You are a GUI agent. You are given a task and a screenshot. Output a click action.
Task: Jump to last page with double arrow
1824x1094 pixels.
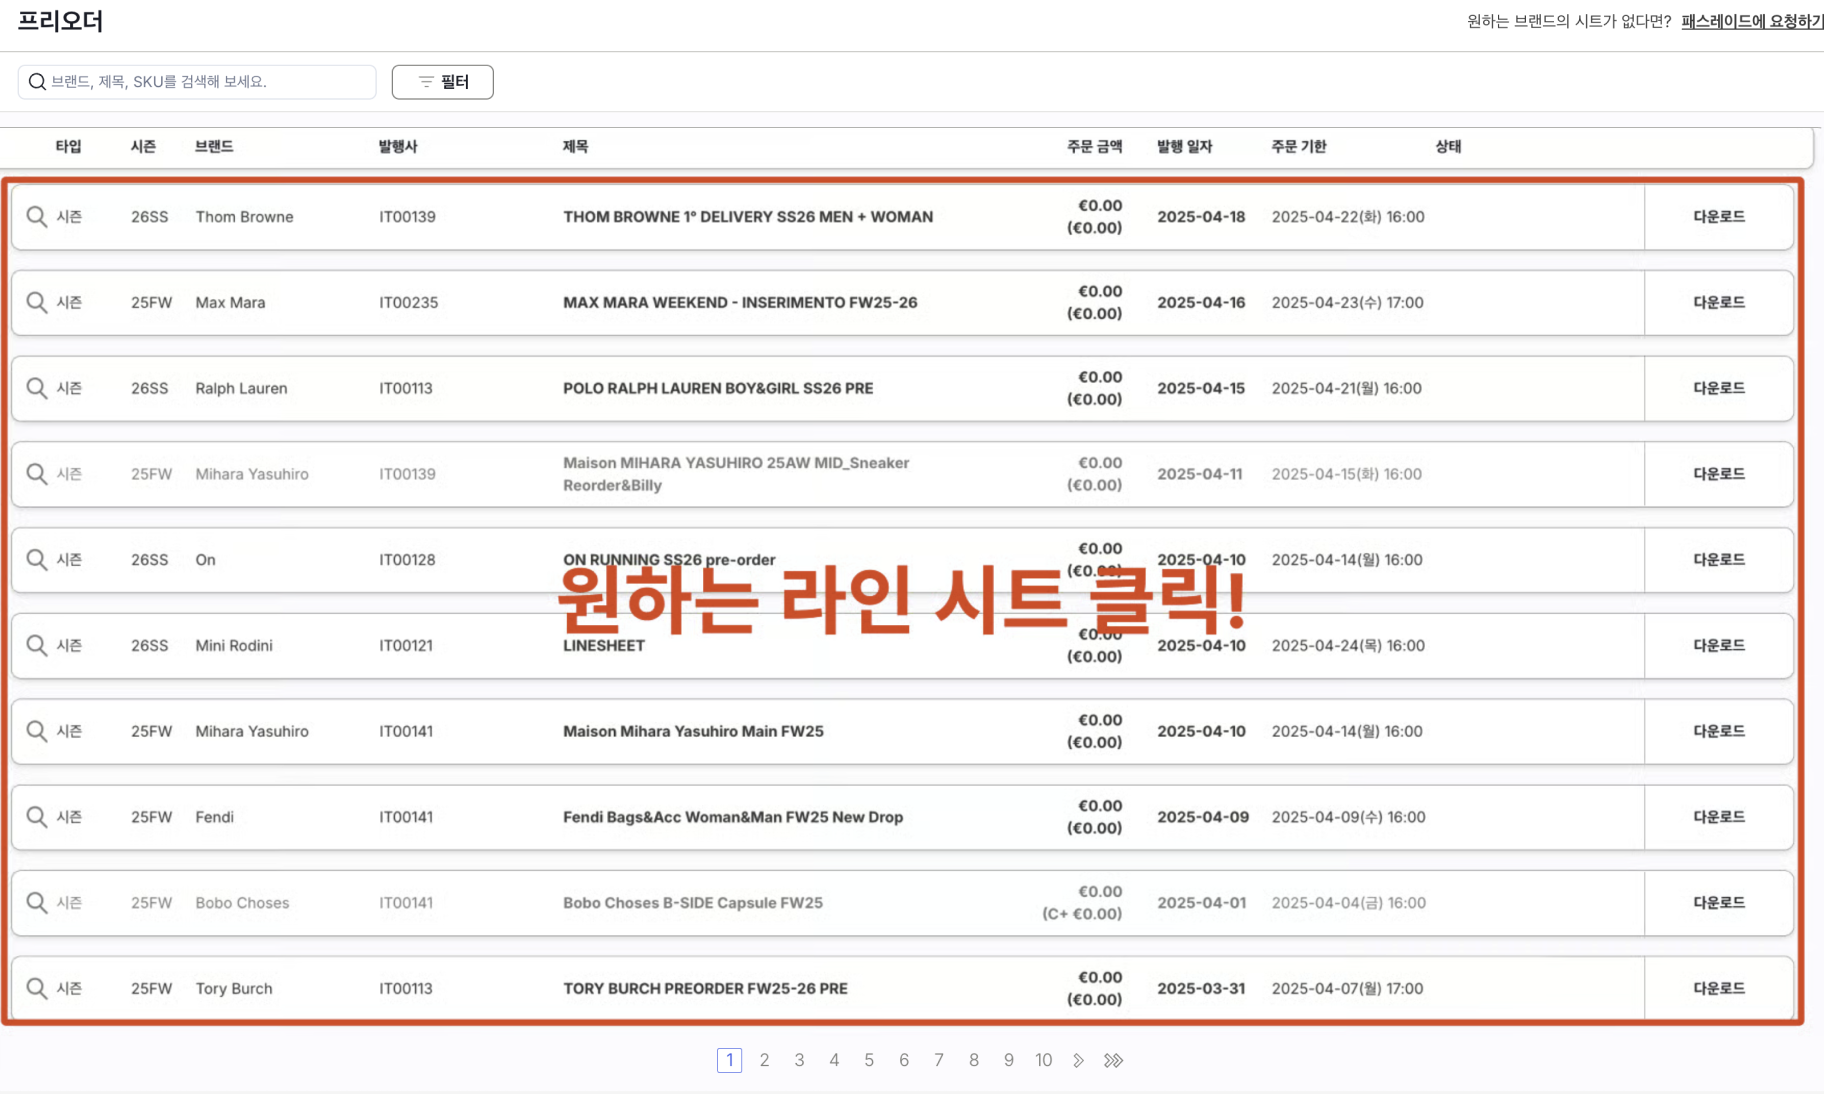[1113, 1061]
